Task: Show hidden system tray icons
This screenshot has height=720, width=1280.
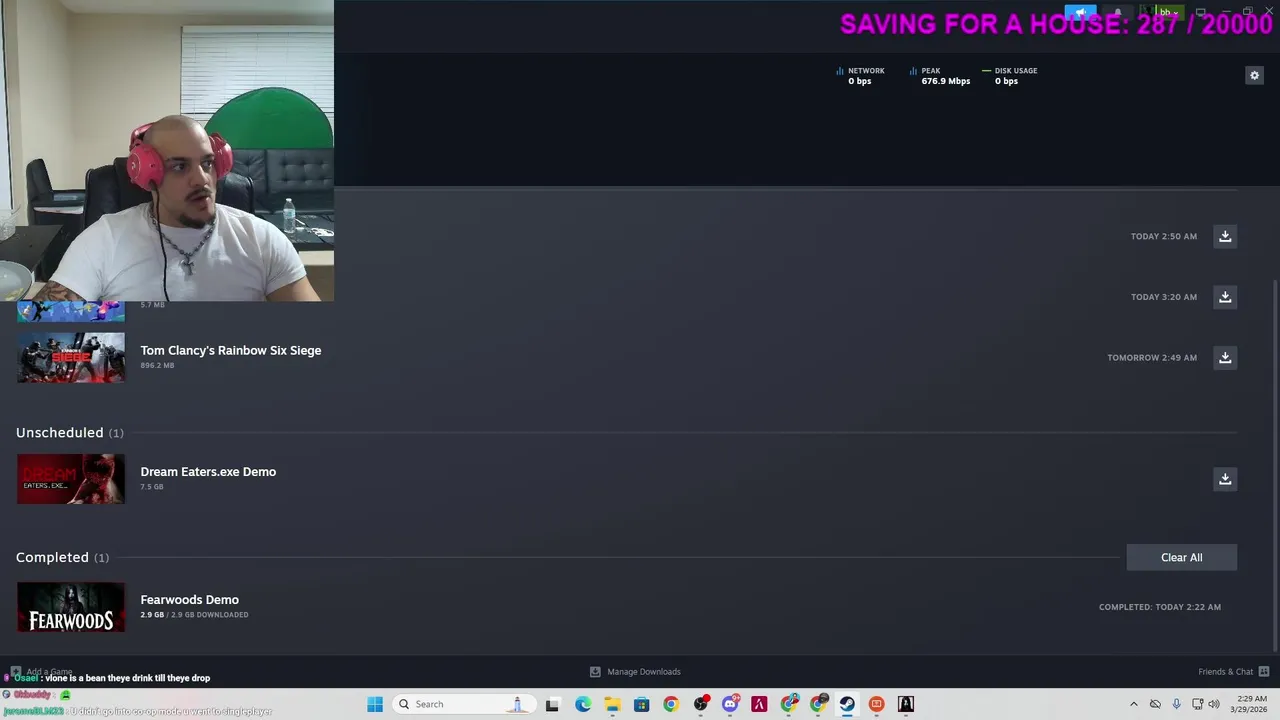Action: coord(1133,704)
